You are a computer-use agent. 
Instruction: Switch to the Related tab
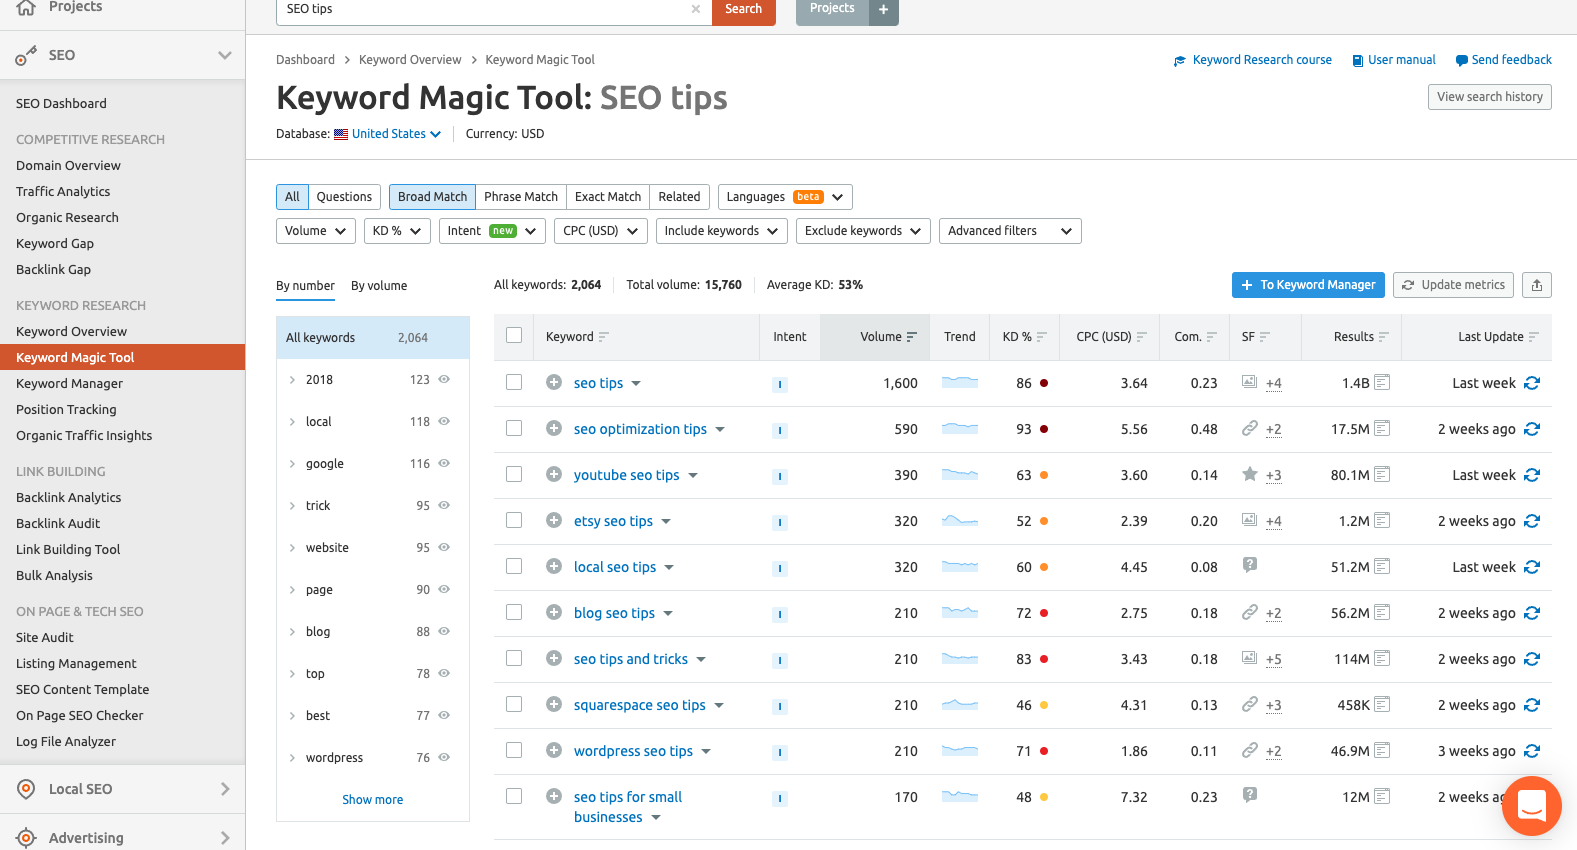[x=679, y=197]
